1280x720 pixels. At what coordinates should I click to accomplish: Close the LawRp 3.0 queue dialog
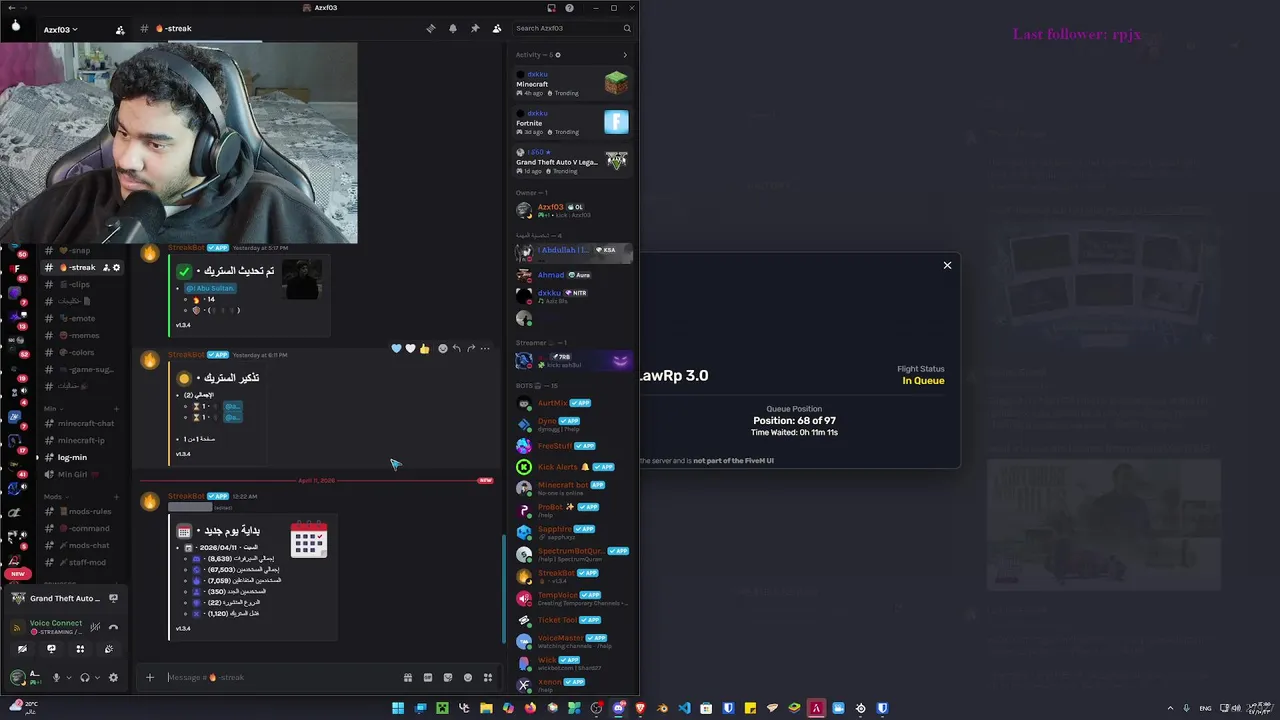click(947, 265)
